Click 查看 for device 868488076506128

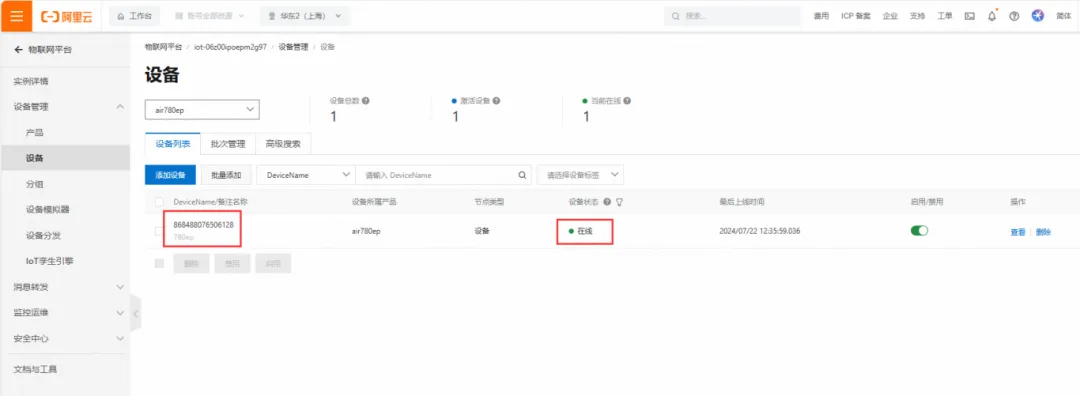(x=1017, y=232)
